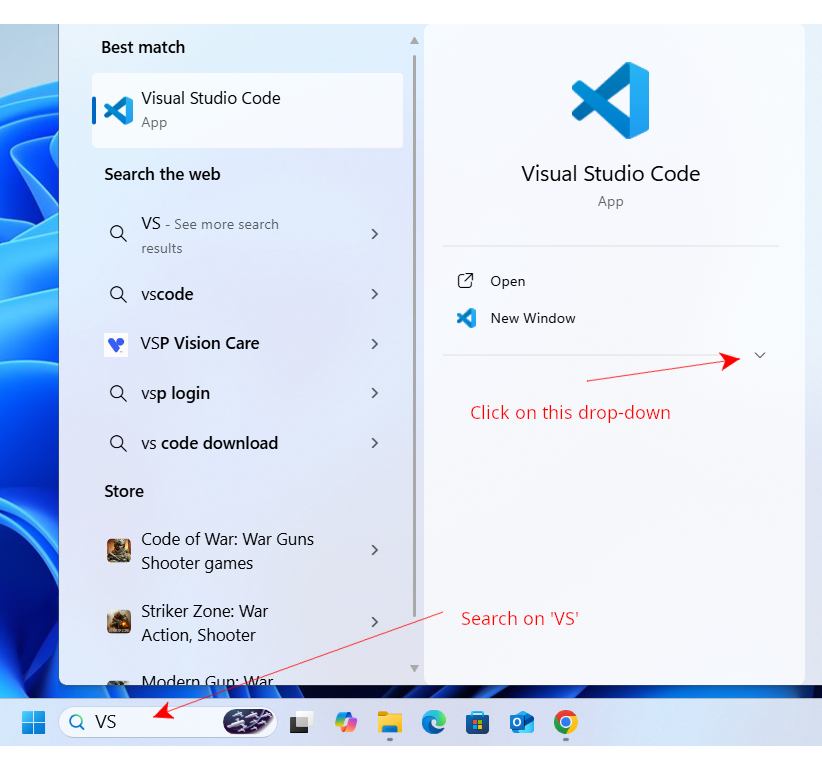Screen dimensions: 822x770
Task: Expand the vsp login search suggestion
Action: [x=374, y=393]
